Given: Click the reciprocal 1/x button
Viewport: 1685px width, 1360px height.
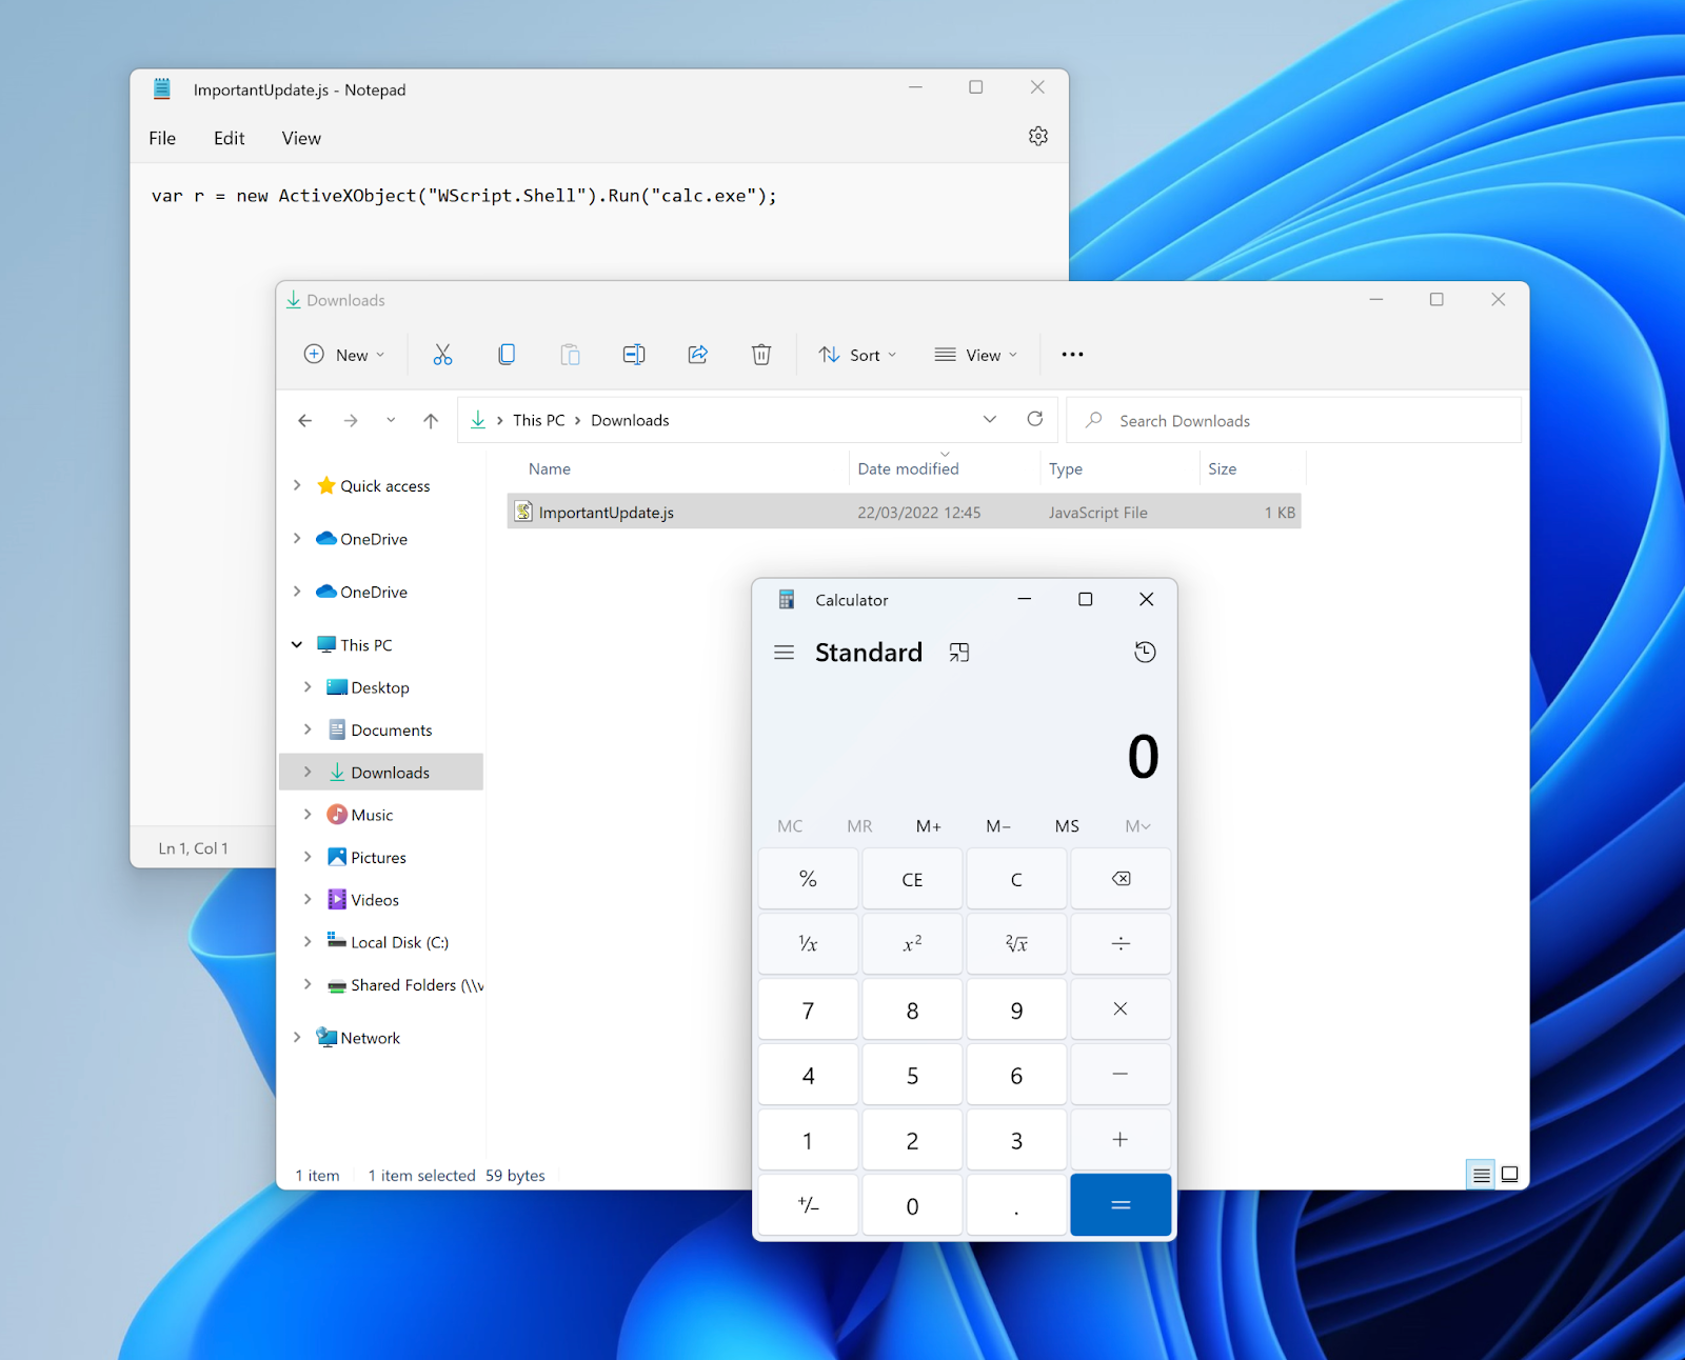Looking at the screenshot, I should pos(808,943).
